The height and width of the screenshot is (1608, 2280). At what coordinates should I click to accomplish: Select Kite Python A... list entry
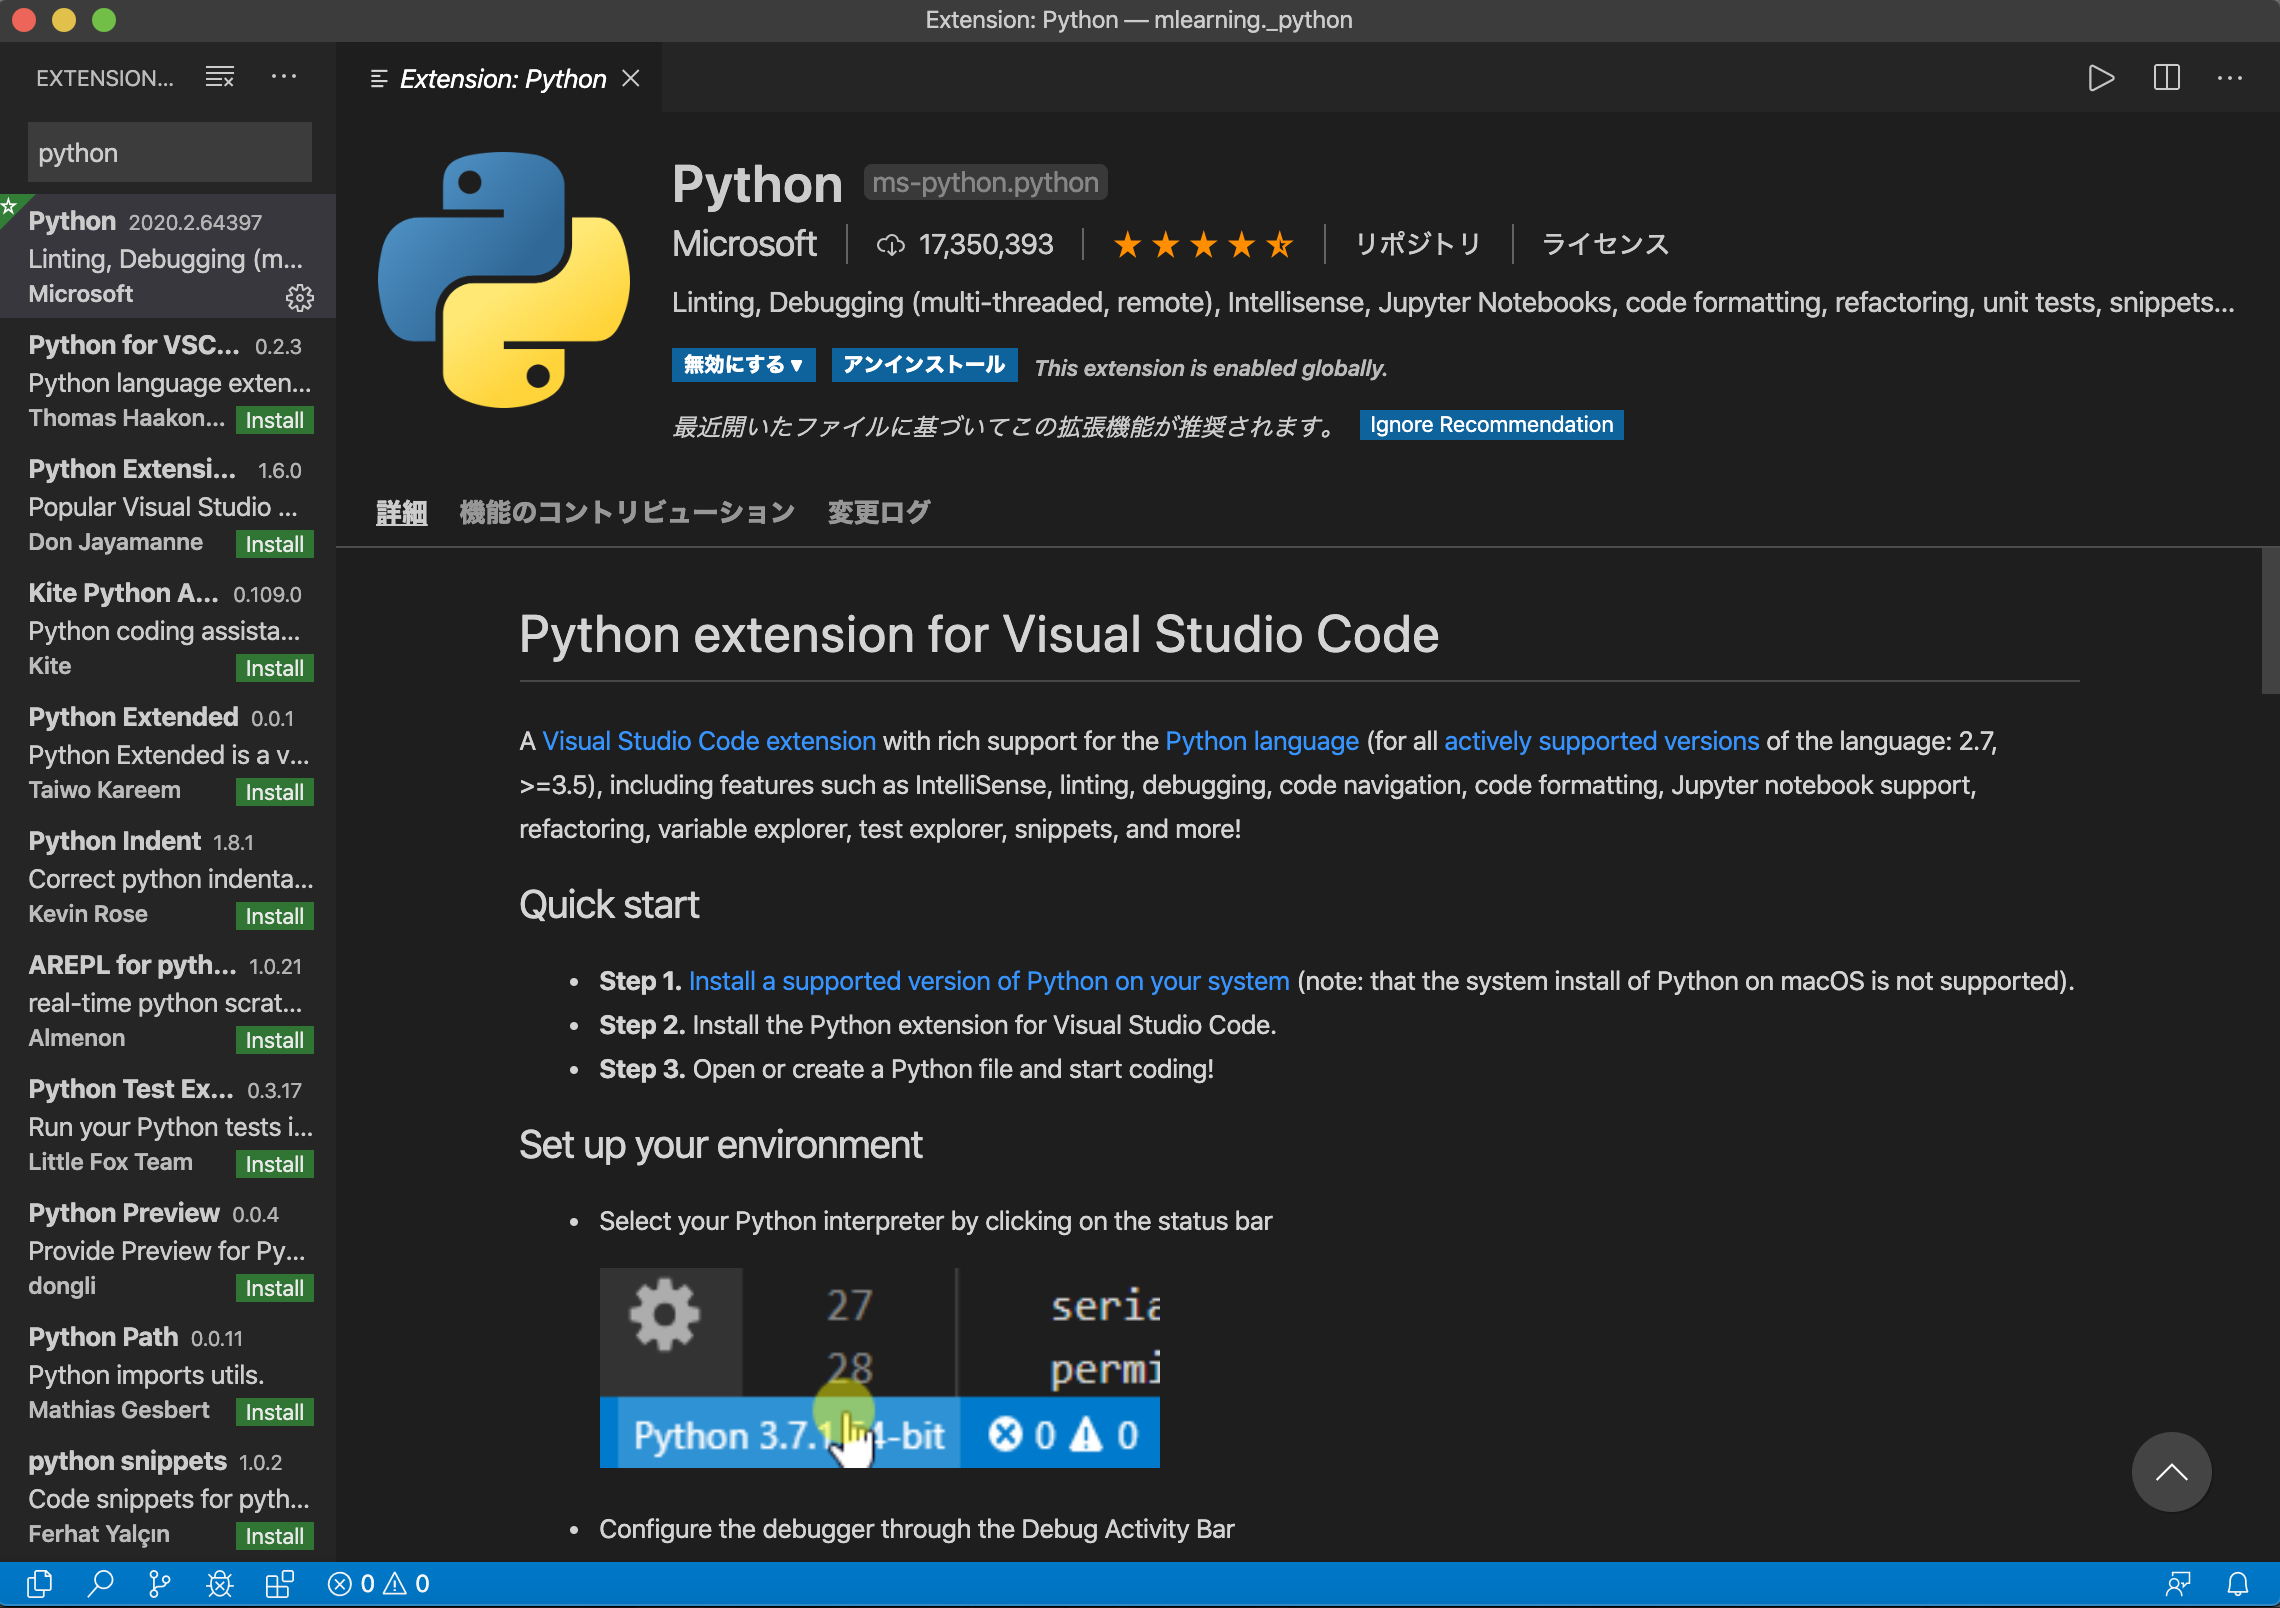tap(168, 628)
